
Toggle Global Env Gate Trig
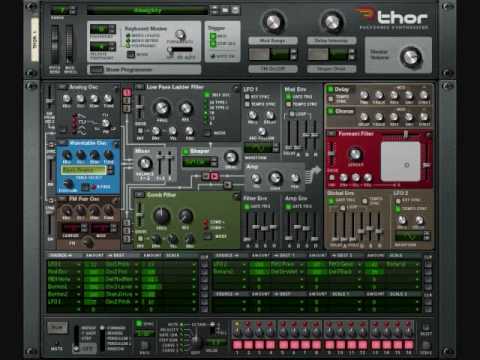[x=331, y=201]
